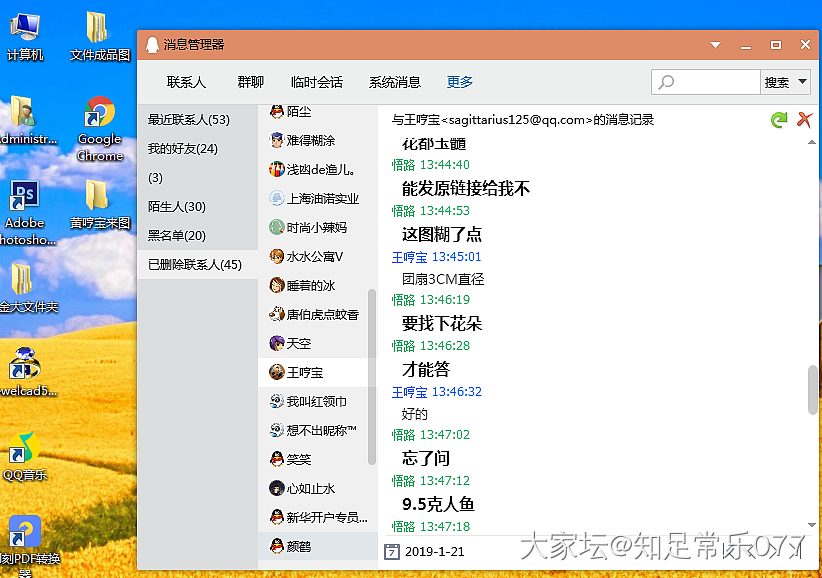The width and height of the screenshot is (822, 578).
Task: Click the green refresh icon in message records
Action: pyautogui.click(x=779, y=120)
